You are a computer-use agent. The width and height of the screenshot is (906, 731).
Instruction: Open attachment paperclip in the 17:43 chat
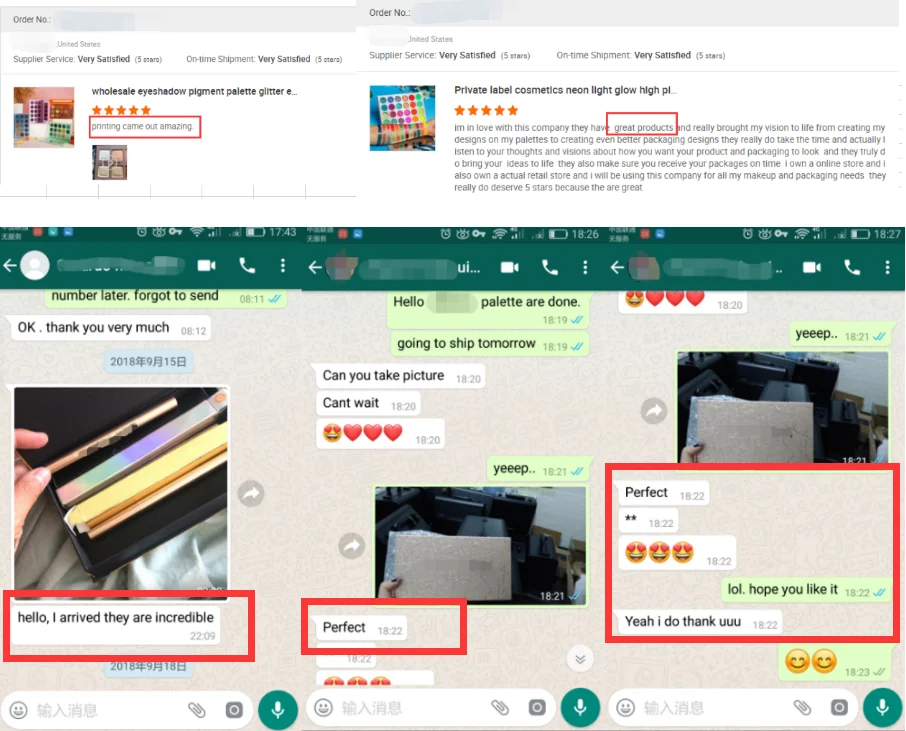point(196,709)
